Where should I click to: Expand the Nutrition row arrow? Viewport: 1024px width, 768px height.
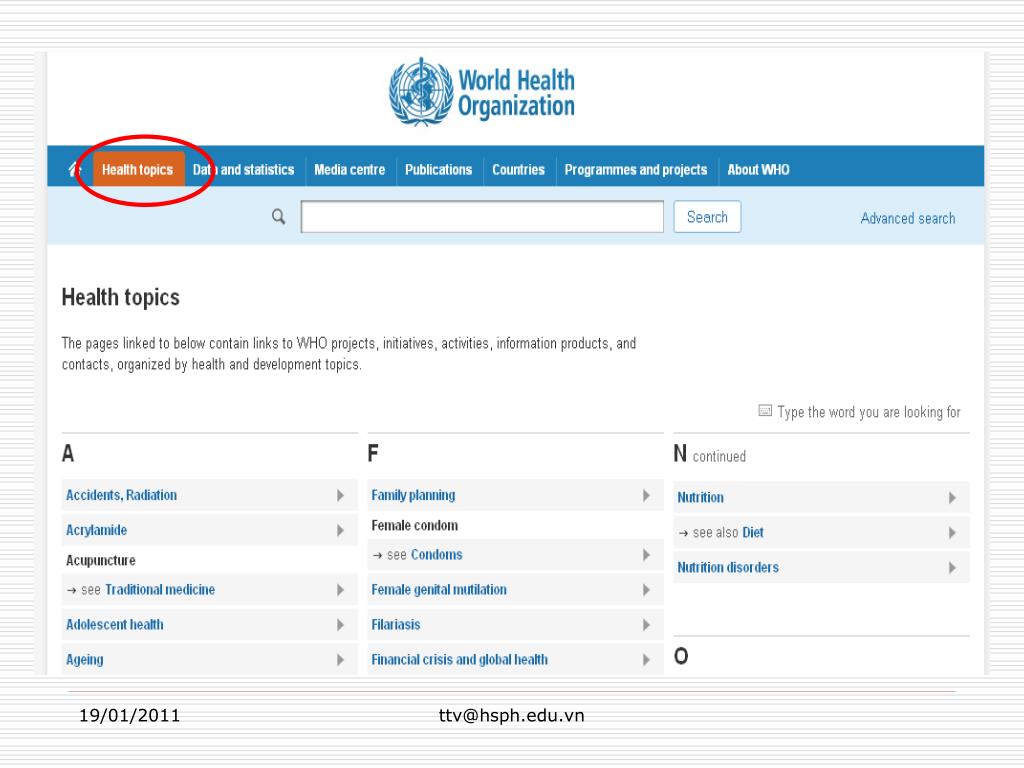(x=952, y=498)
